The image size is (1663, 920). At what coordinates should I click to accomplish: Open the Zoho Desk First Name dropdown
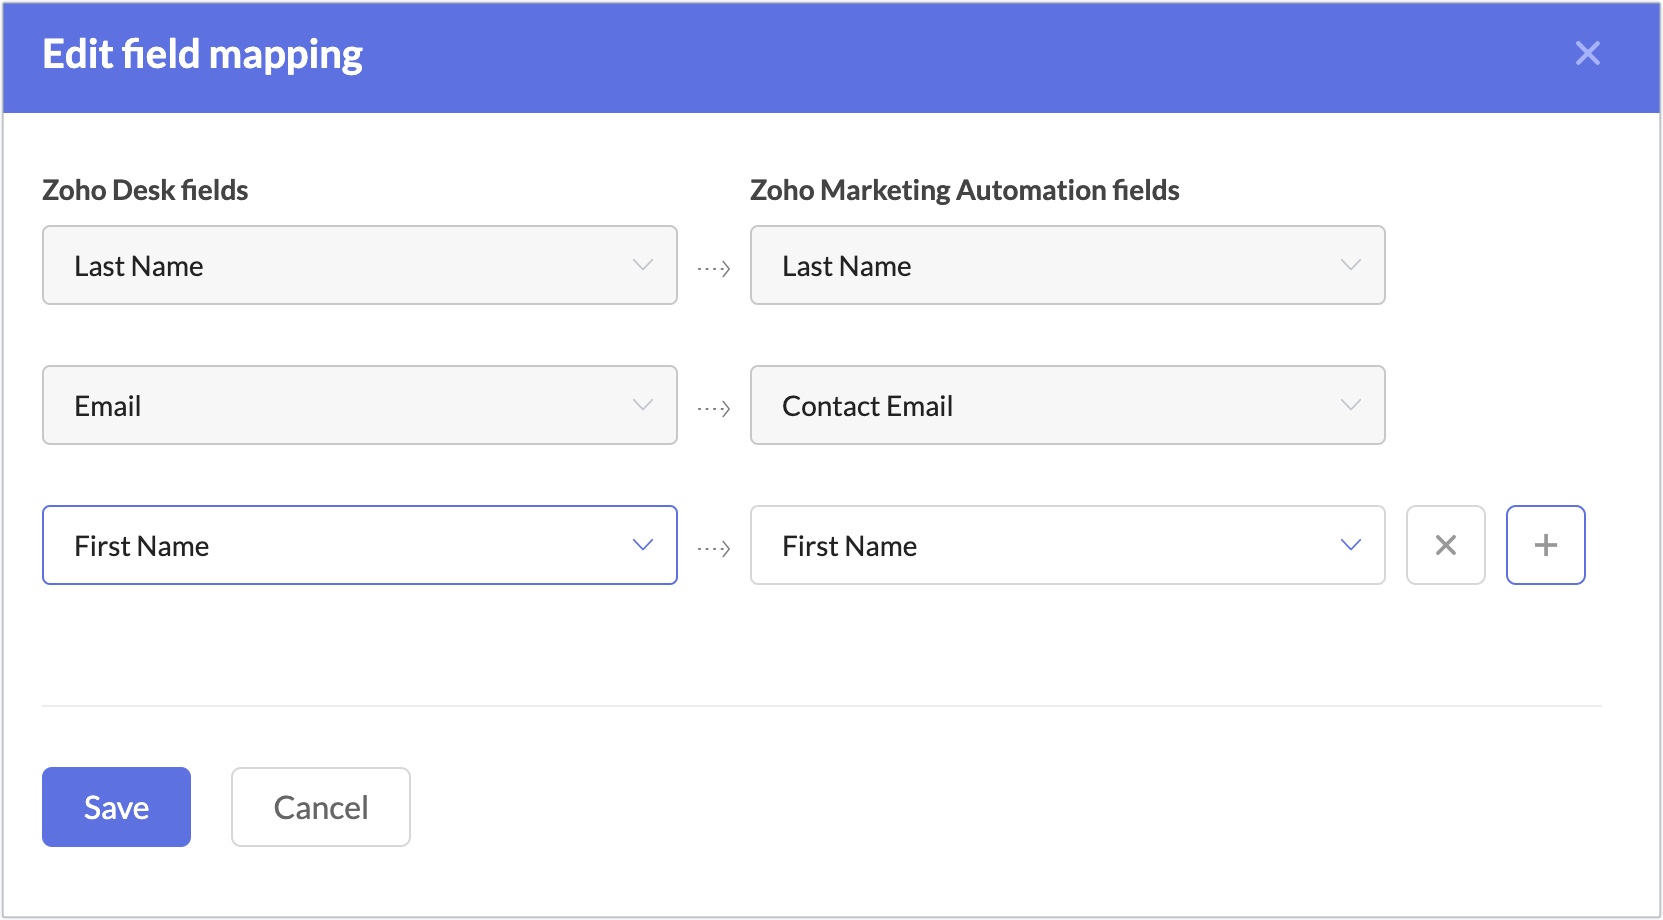point(360,545)
